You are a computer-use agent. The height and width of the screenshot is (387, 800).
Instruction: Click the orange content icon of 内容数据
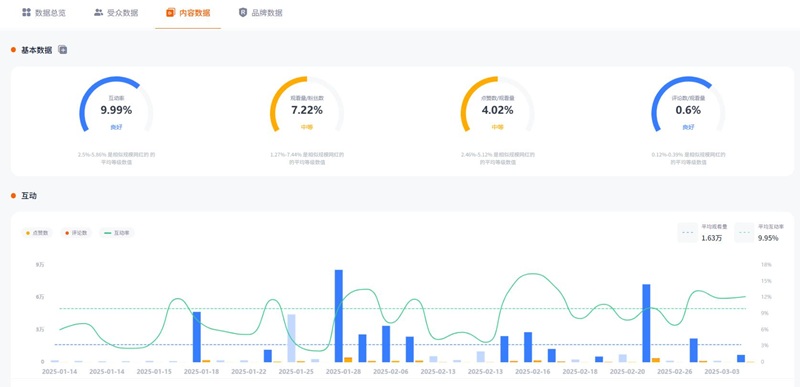coord(171,12)
